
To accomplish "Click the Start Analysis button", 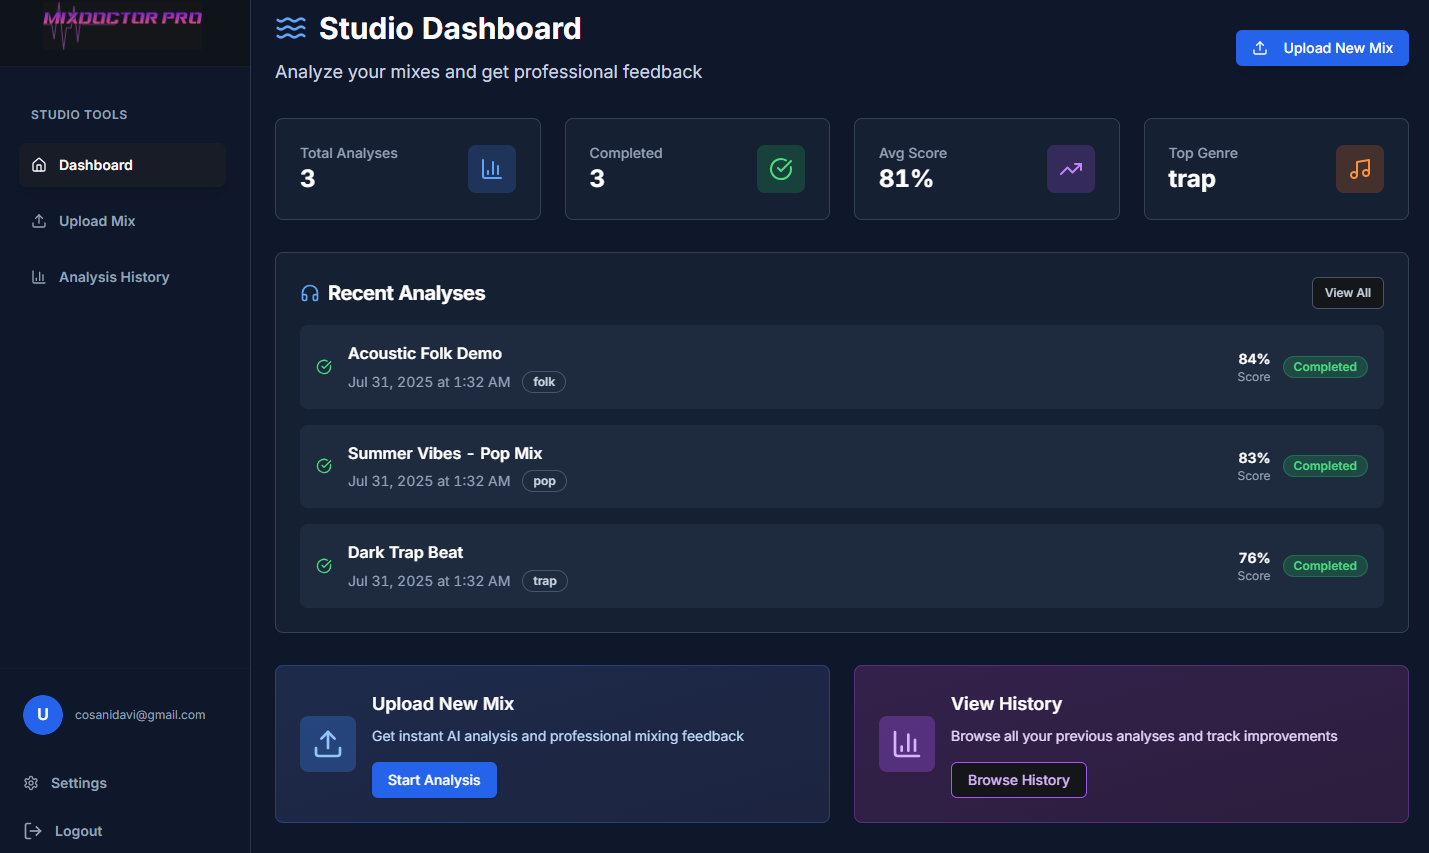I will [x=434, y=780].
